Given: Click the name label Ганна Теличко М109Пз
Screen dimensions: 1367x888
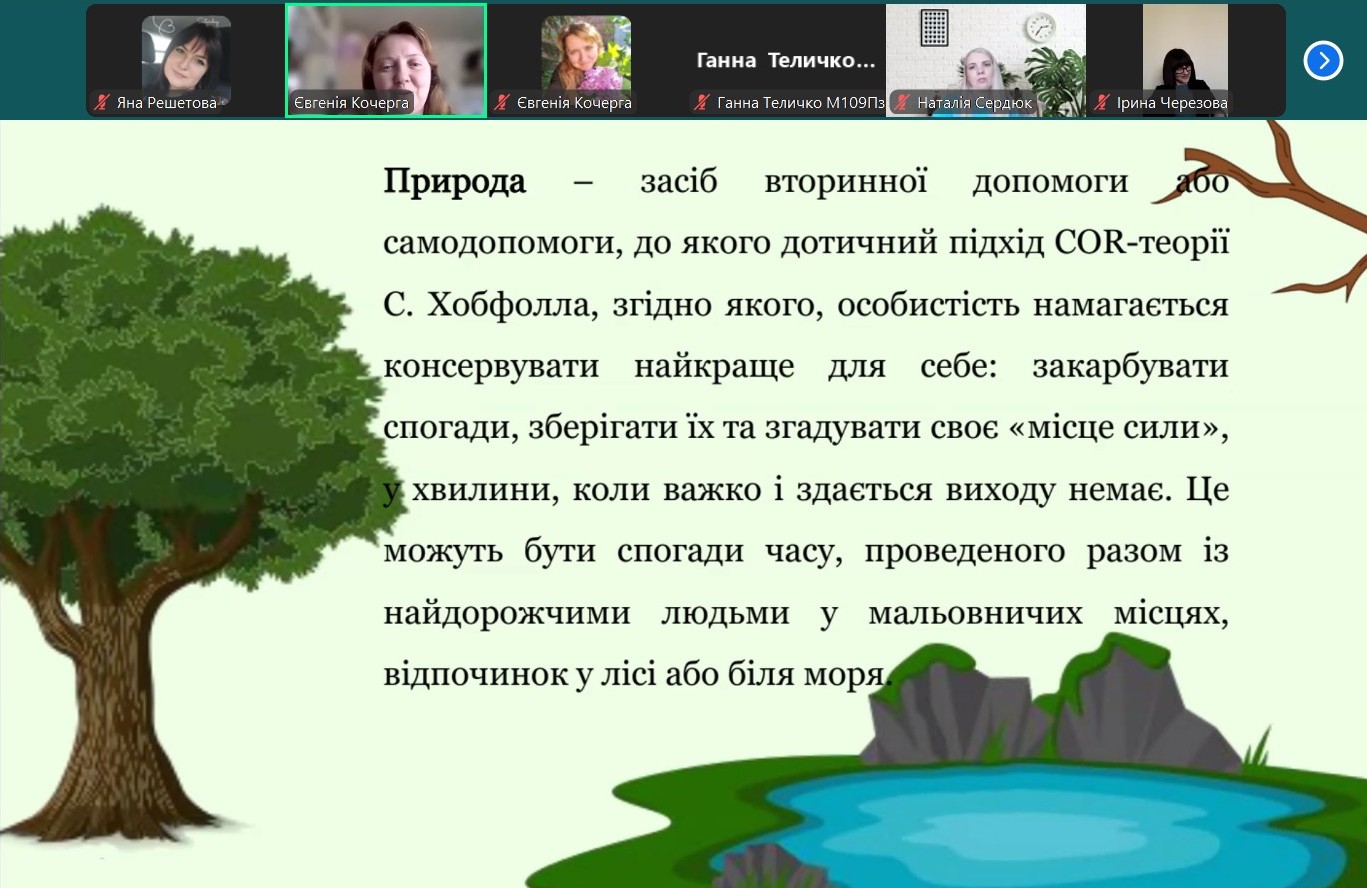Looking at the screenshot, I should [x=800, y=102].
